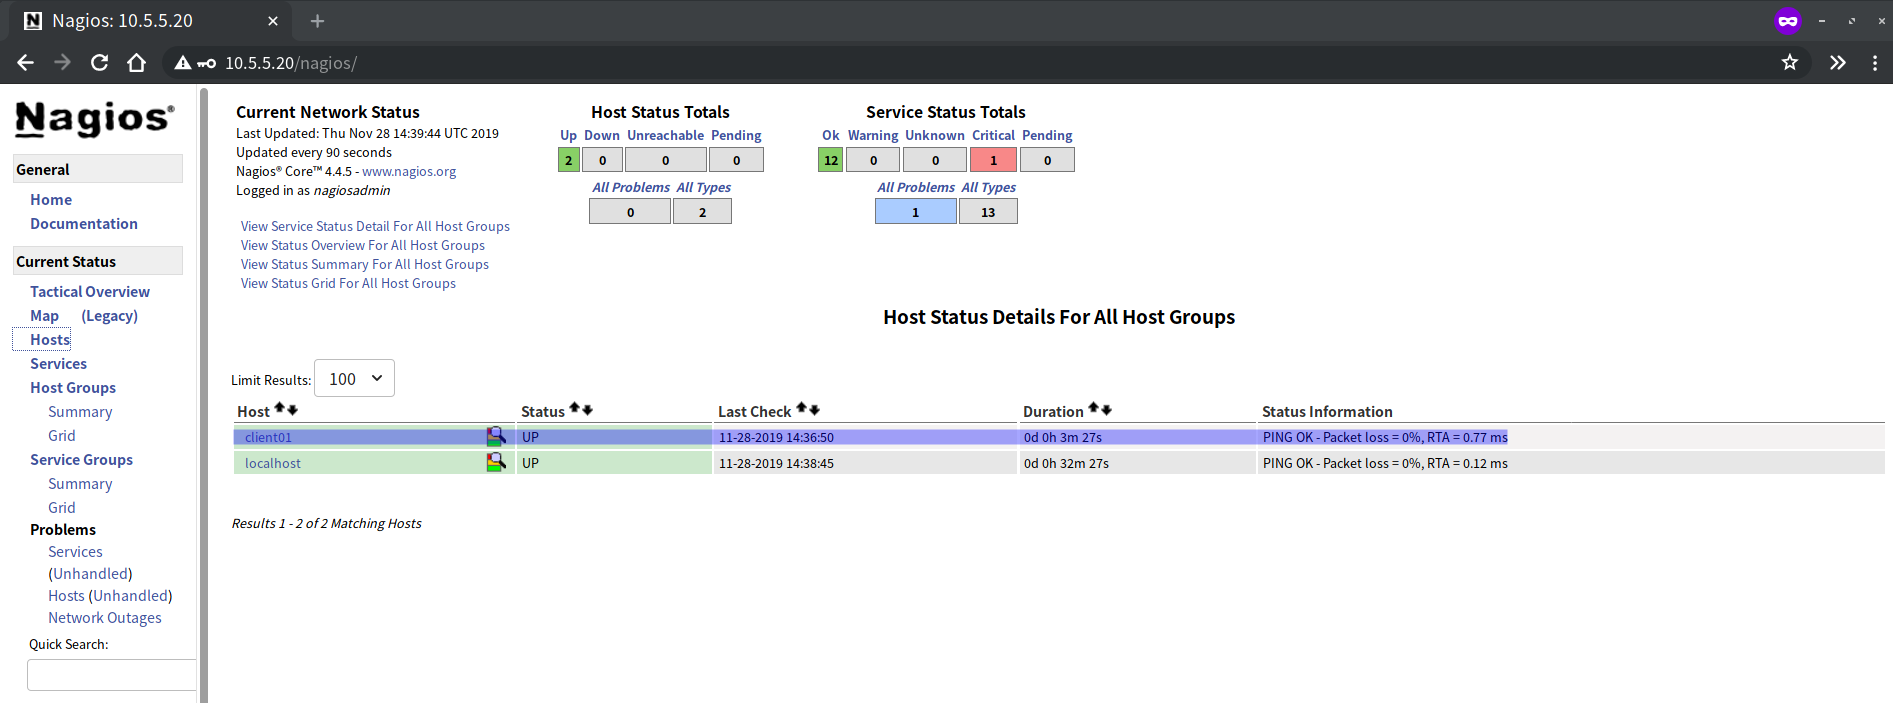View Status Overview For All Host Groups
Screen dimensions: 1893x703
click(363, 245)
